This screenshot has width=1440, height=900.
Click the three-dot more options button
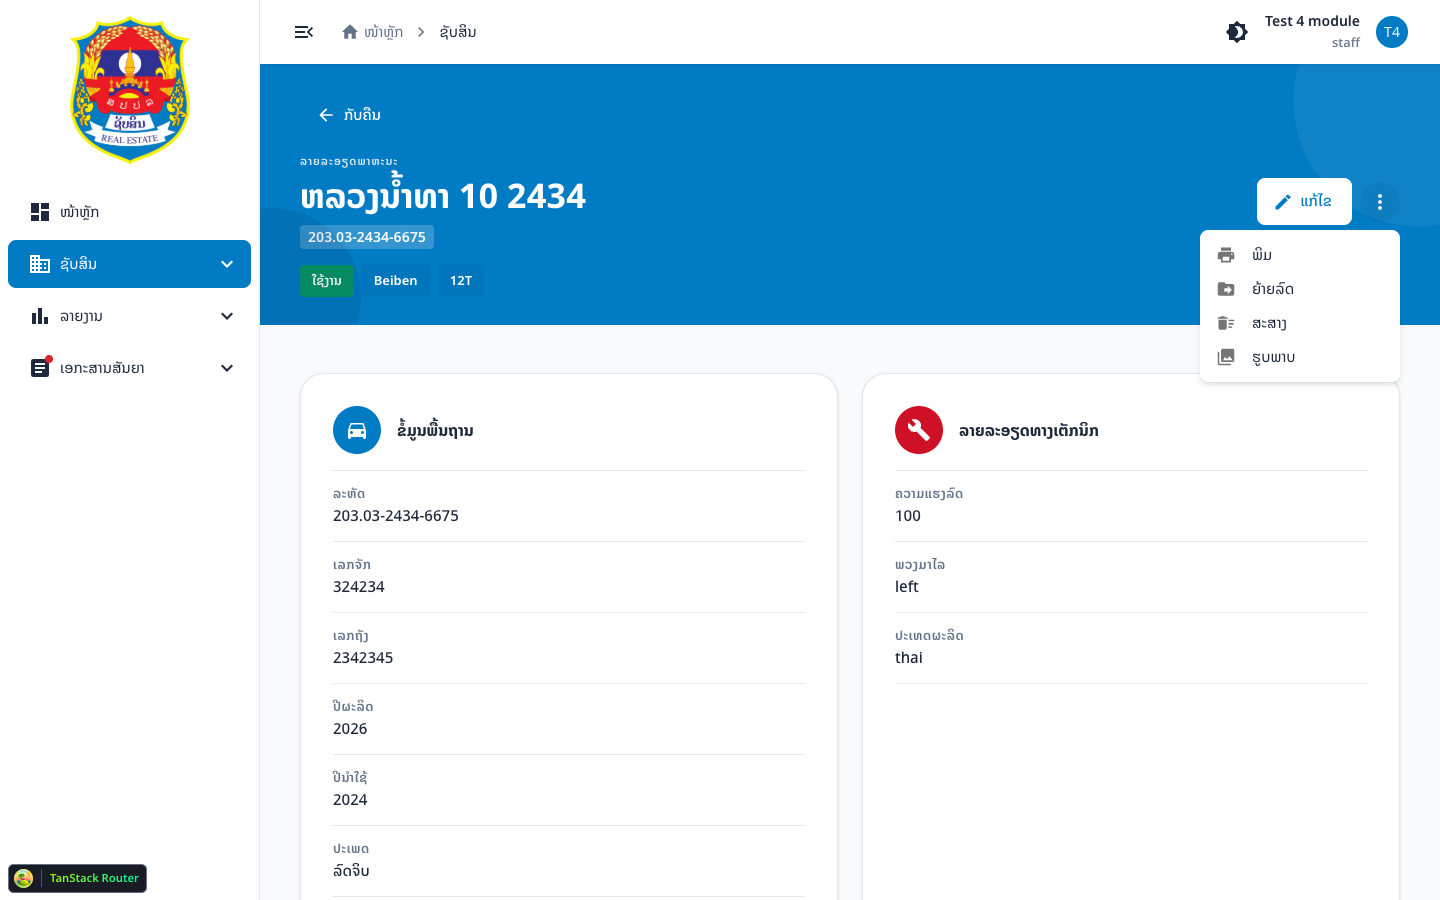click(1380, 202)
